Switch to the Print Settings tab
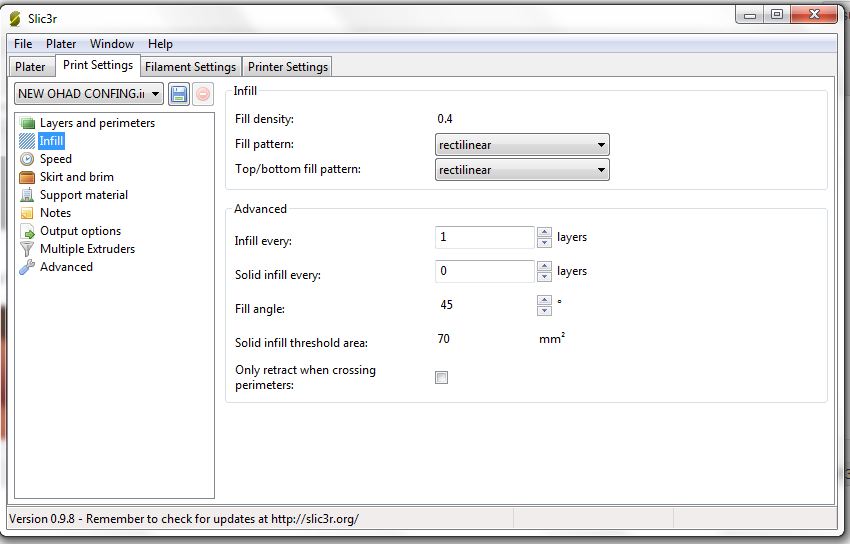Viewport: 850px width, 544px height. click(98, 65)
